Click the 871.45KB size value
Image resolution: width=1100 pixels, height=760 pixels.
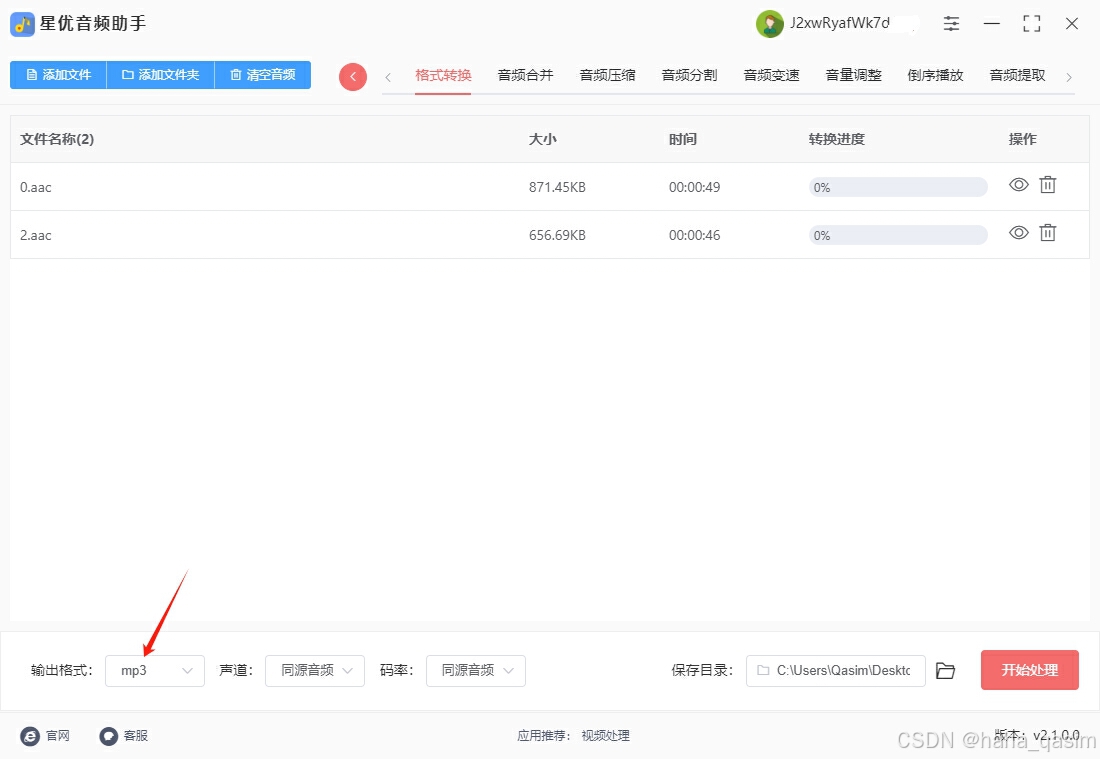click(x=557, y=187)
